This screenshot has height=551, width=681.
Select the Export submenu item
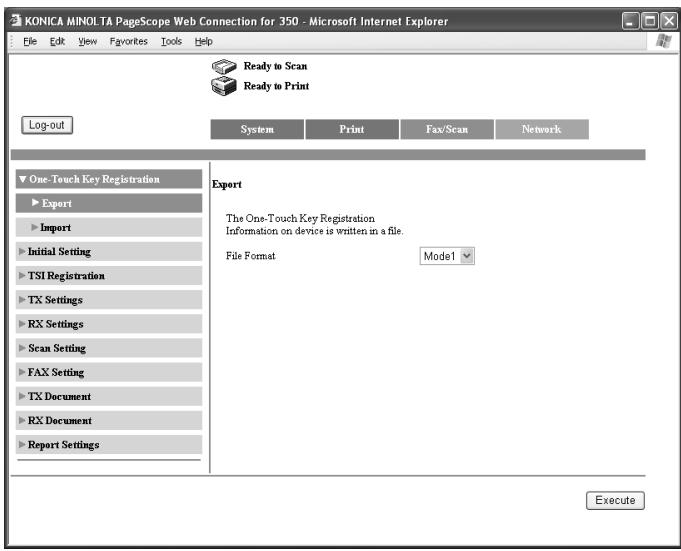point(109,203)
